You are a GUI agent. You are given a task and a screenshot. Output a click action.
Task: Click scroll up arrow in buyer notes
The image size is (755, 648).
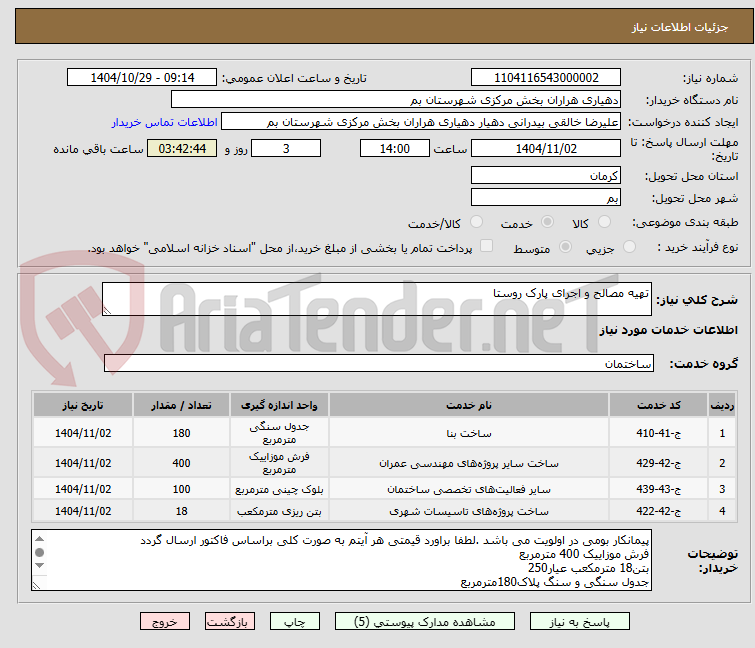click(x=39, y=539)
